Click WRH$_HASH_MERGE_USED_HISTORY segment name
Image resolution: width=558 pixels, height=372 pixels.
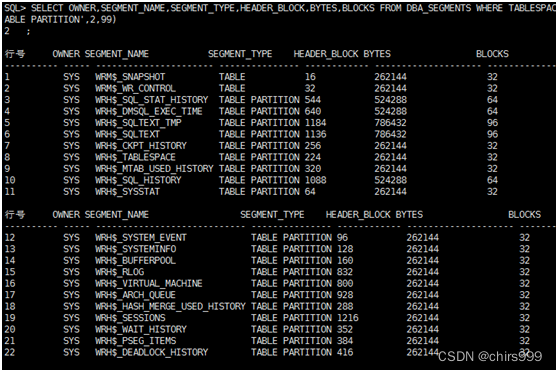click(170, 306)
